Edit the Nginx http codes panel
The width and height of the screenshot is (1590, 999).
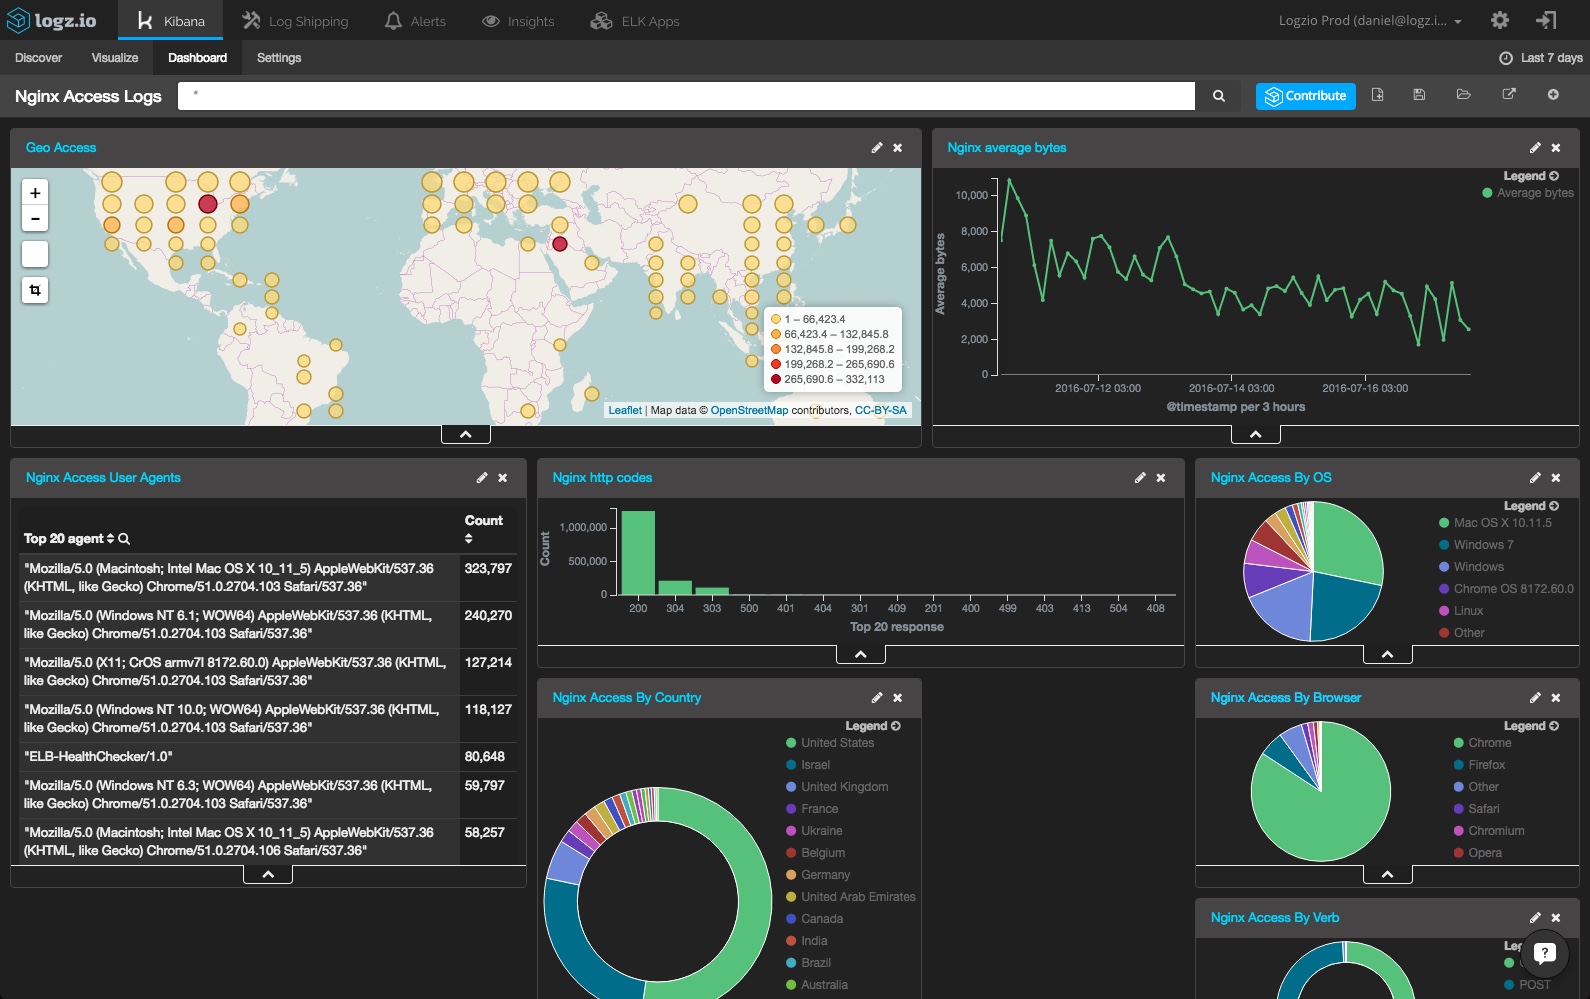pyautogui.click(x=1140, y=478)
